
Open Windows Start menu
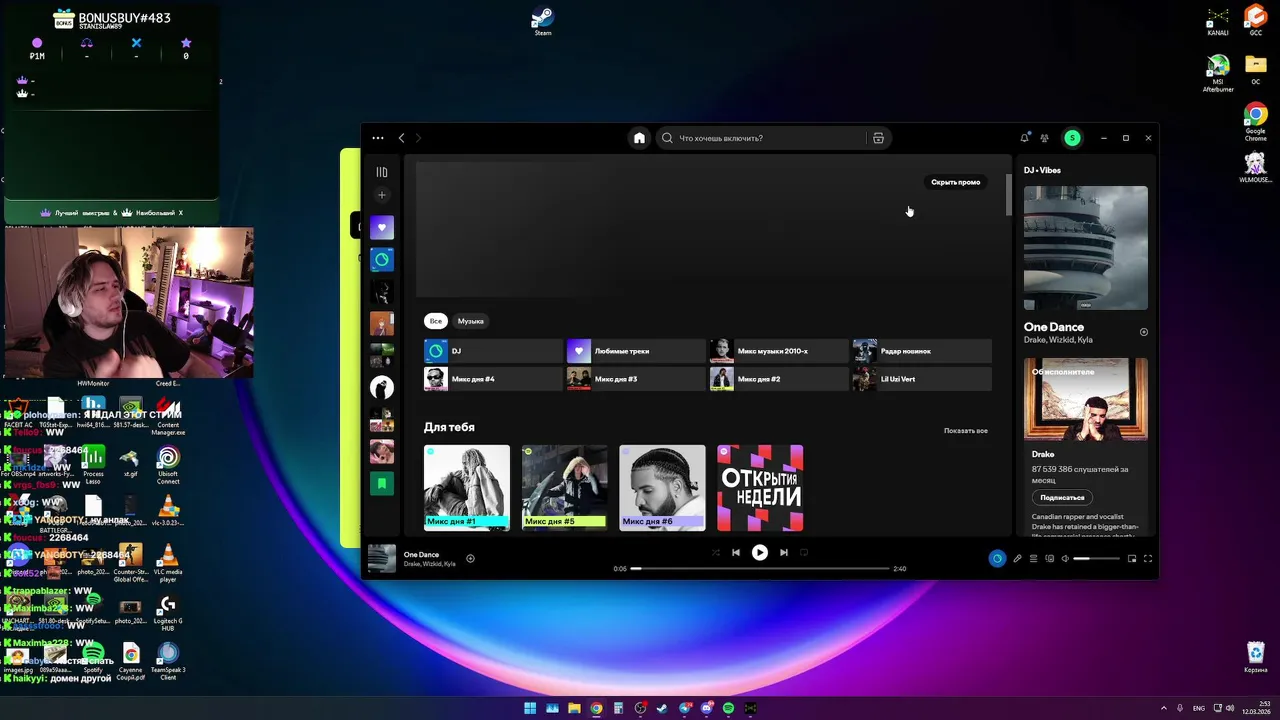[530, 708]
